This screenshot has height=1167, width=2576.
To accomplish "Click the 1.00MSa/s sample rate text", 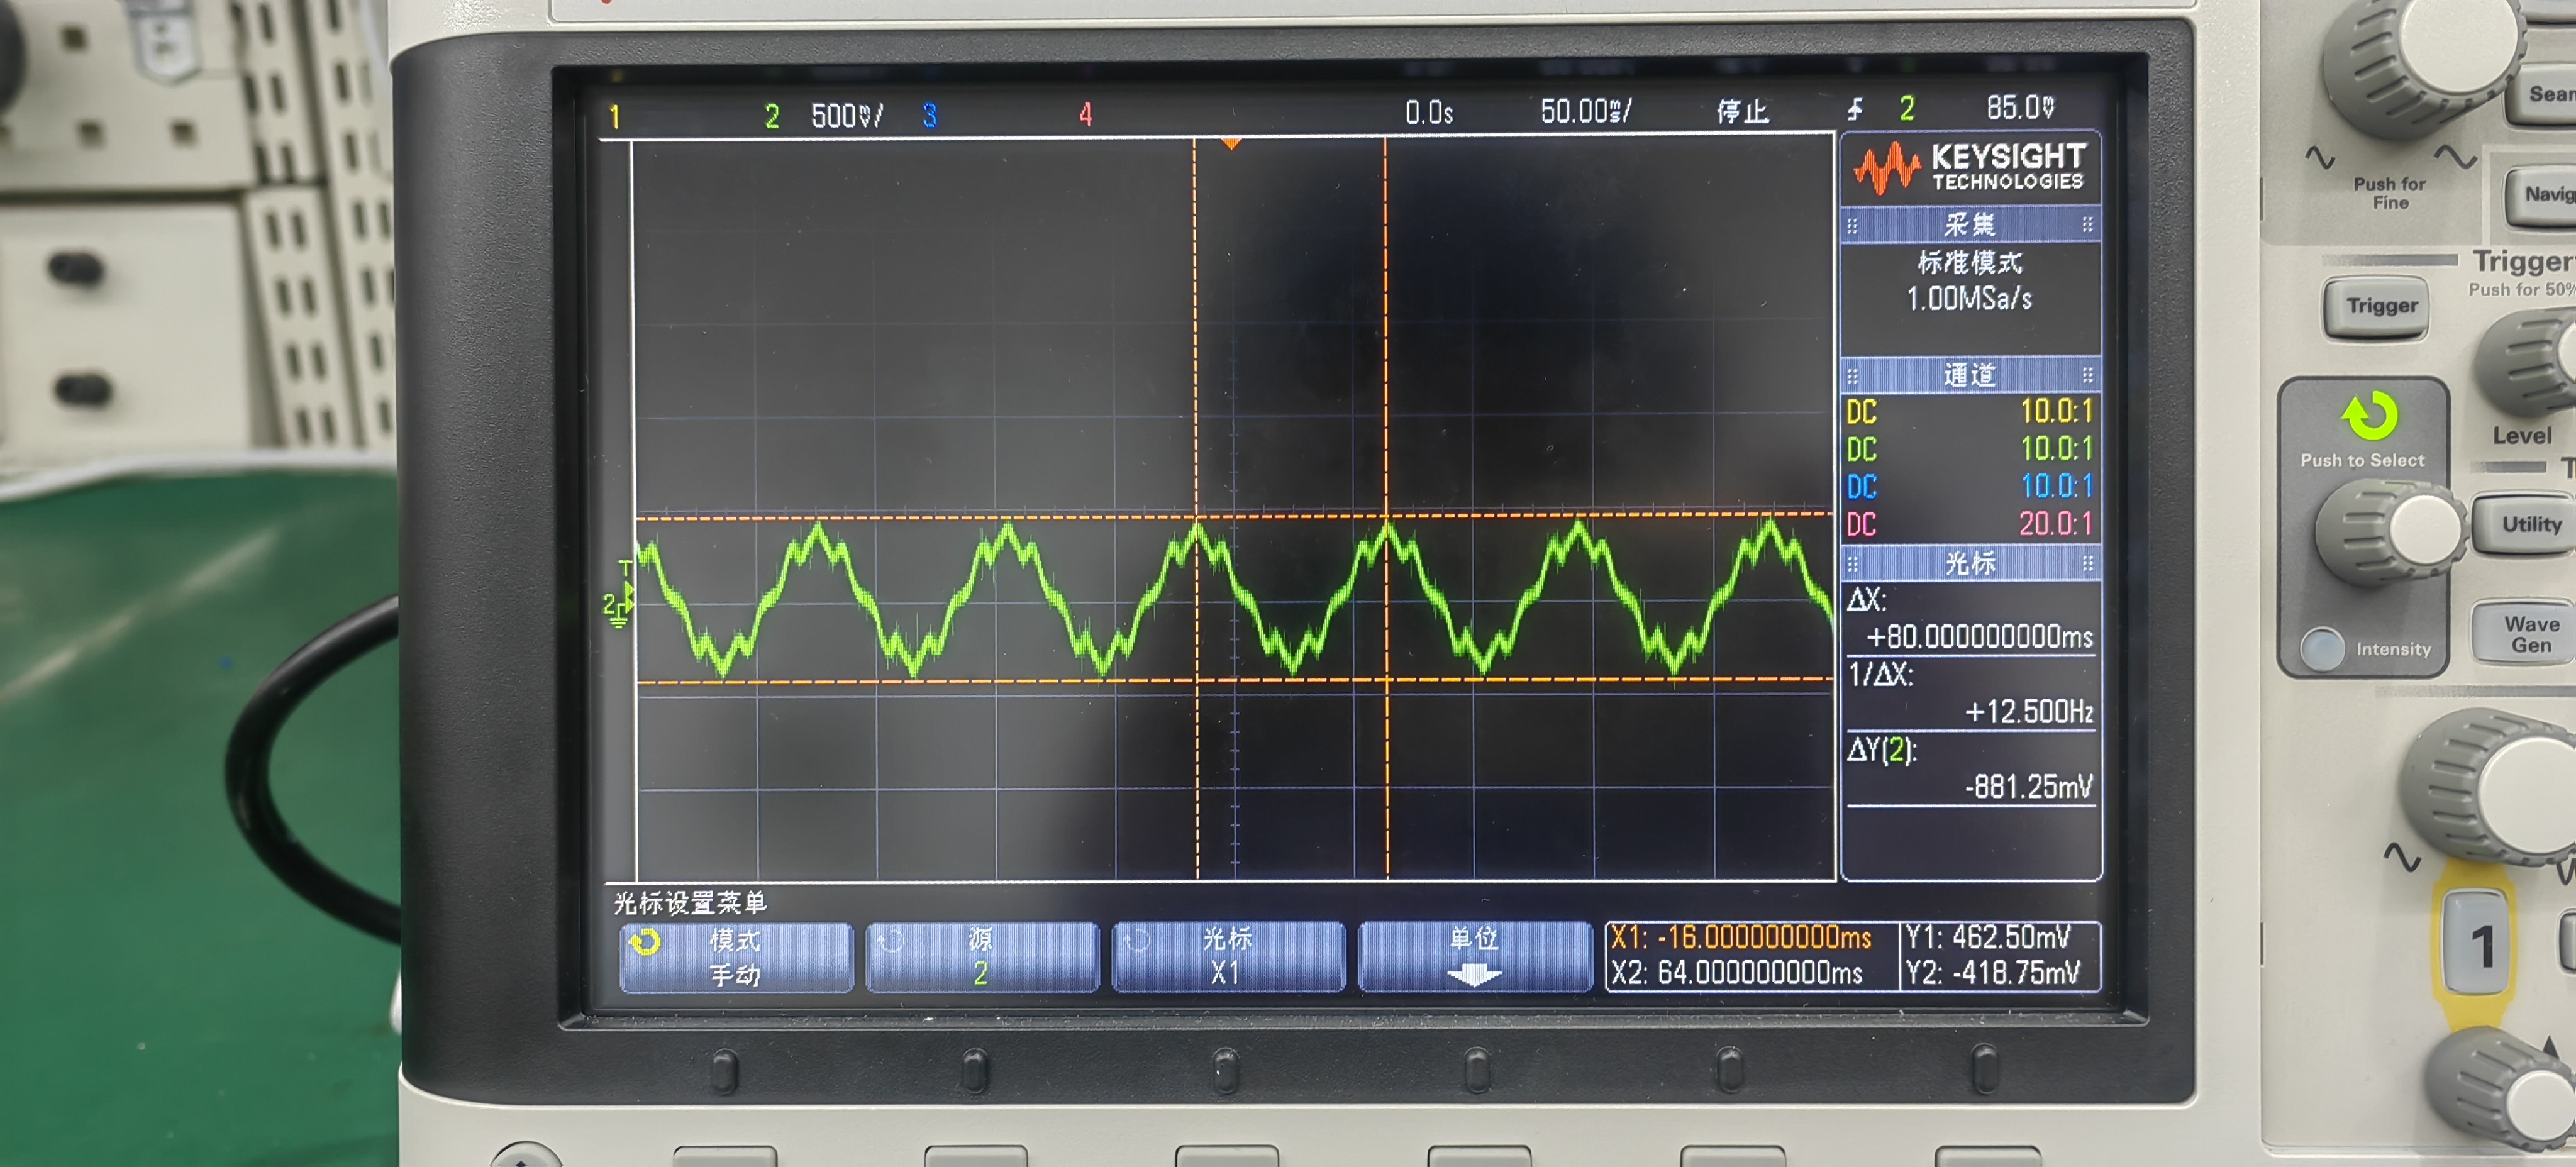I will click(x=1969, y=298).
